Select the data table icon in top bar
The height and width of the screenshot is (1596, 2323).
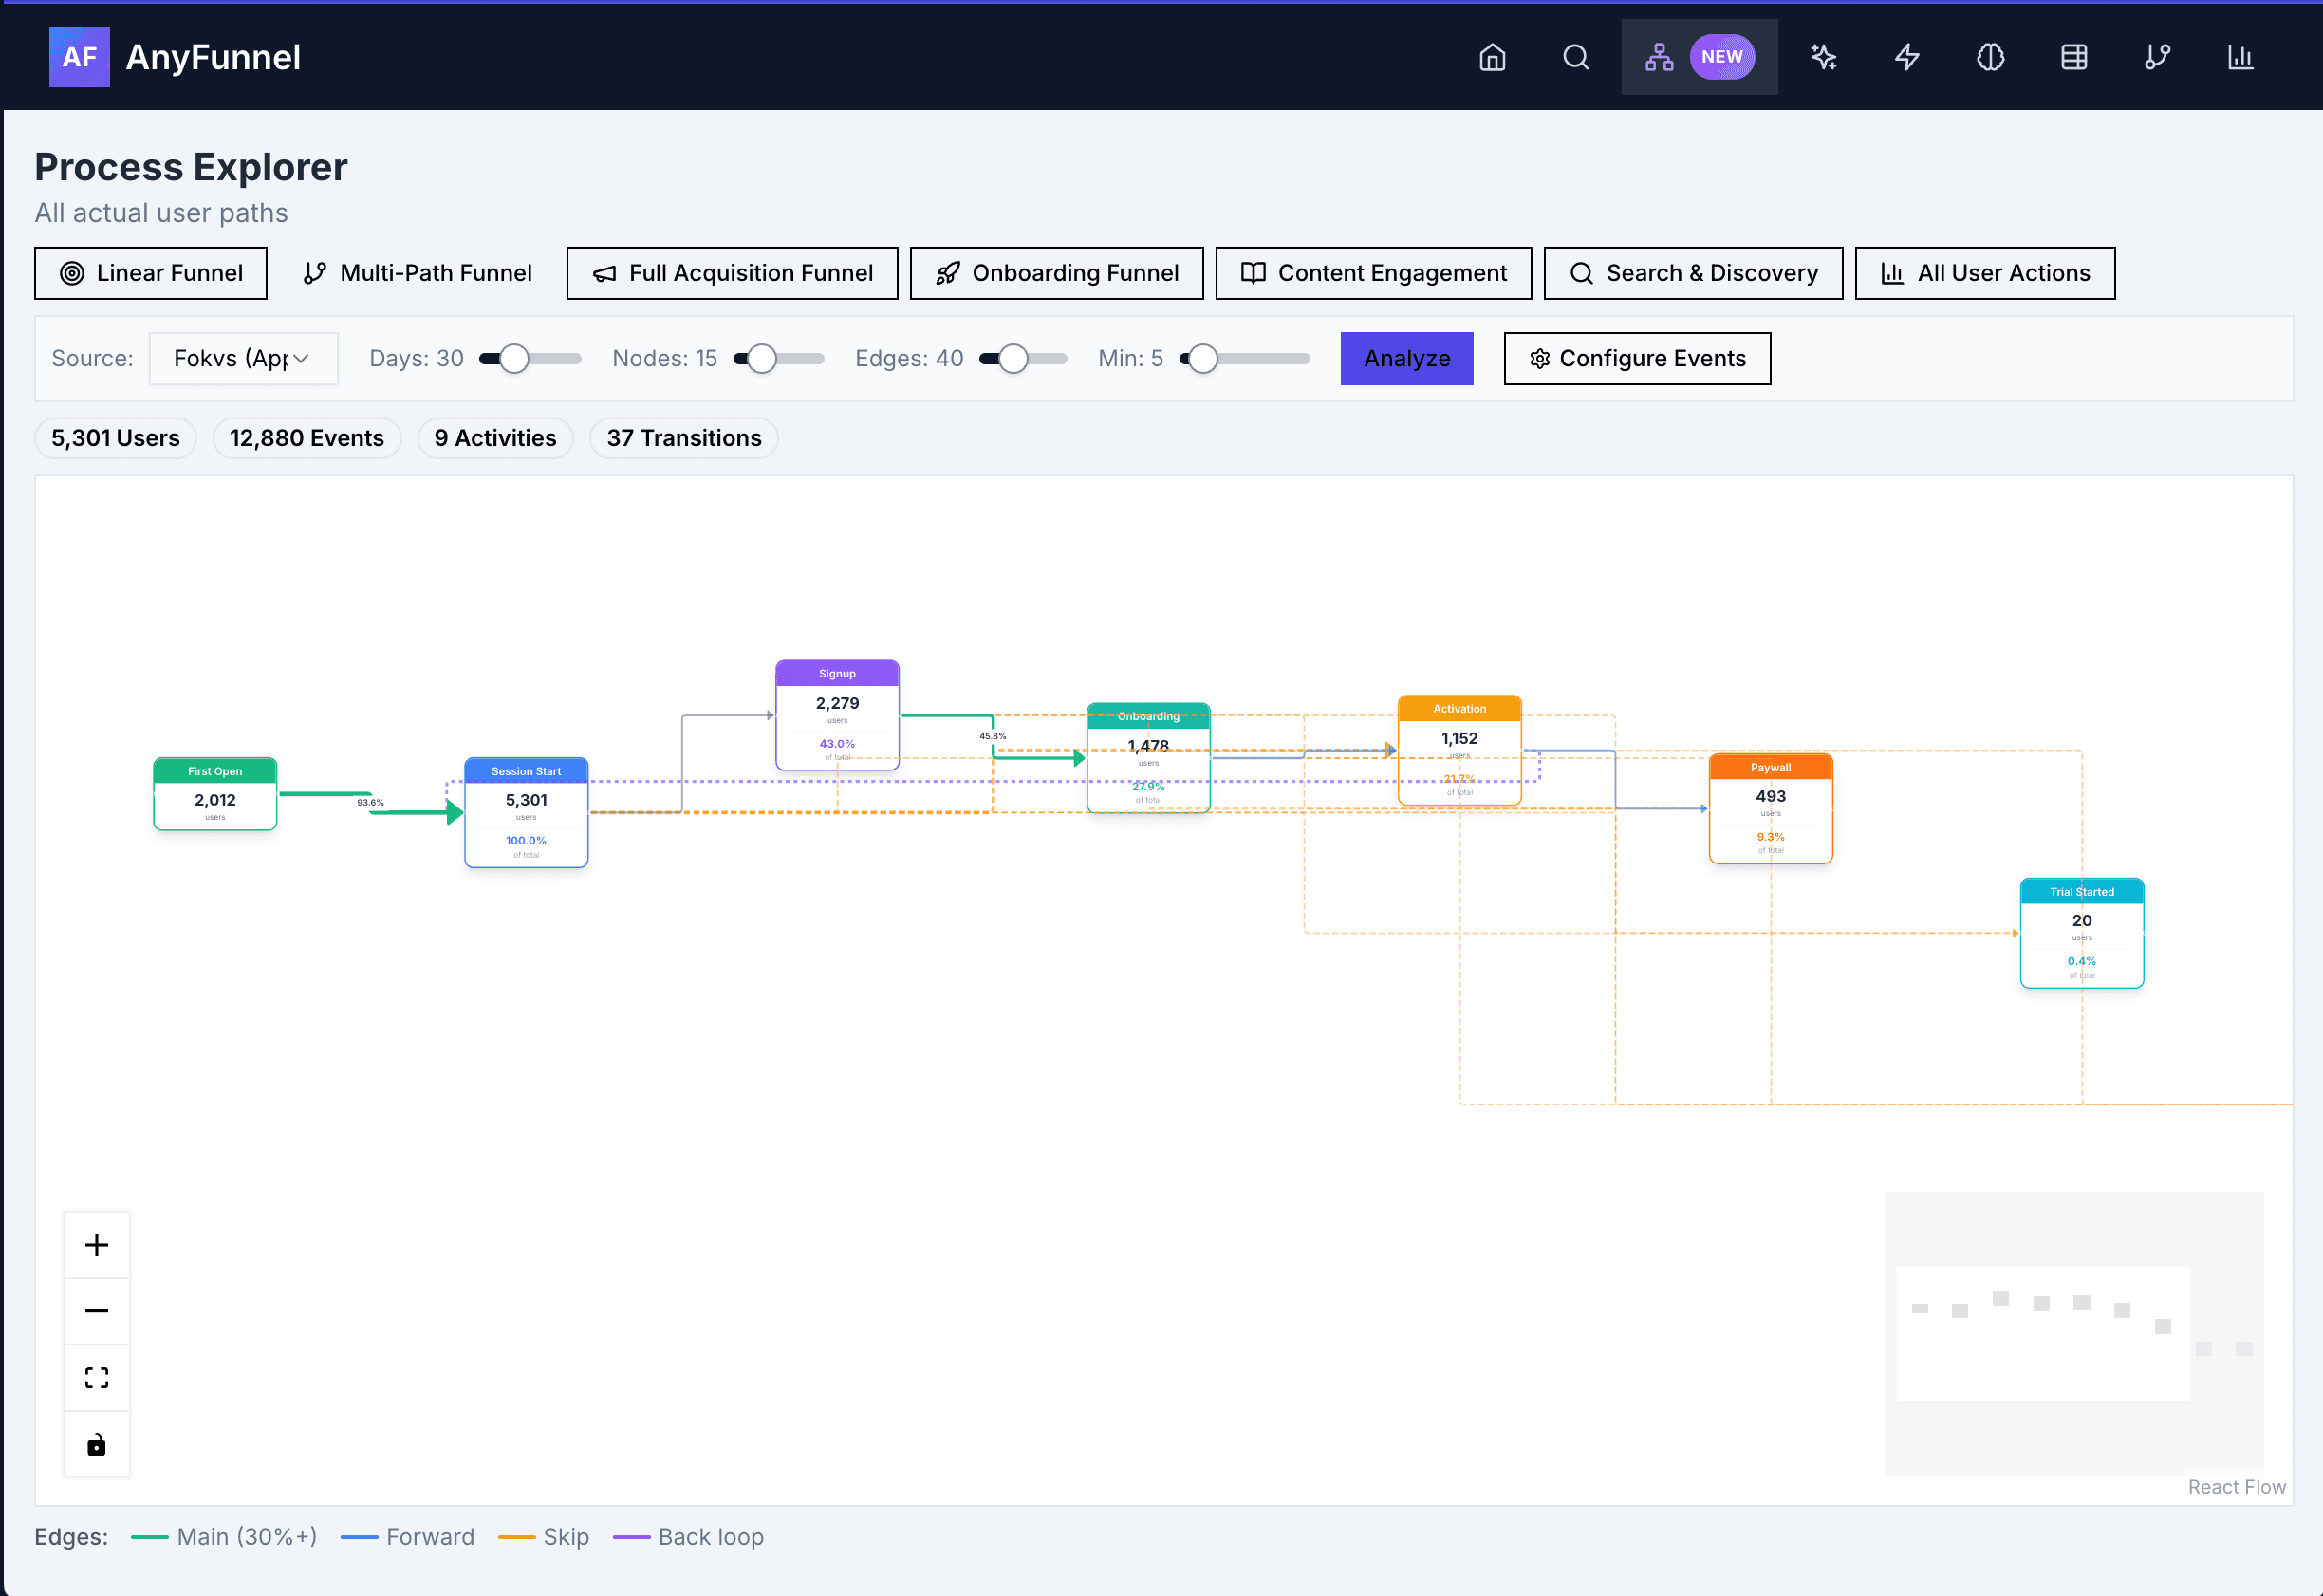[x=2073, y=57]
